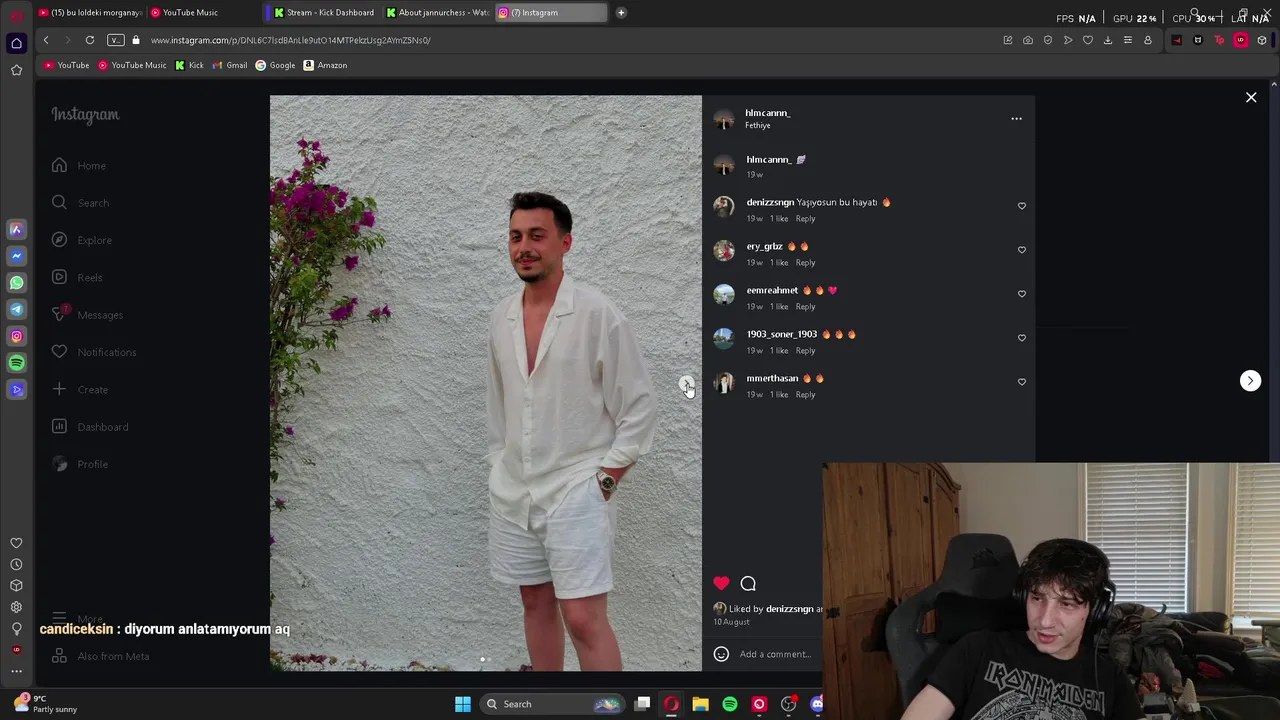Switch to About jannurchess tab
This screenshot has width=1280, height=720.
[437, 12]
